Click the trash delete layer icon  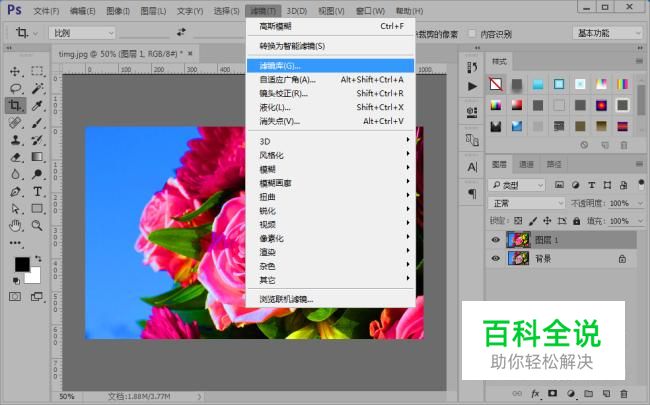[x=623, y=393]
